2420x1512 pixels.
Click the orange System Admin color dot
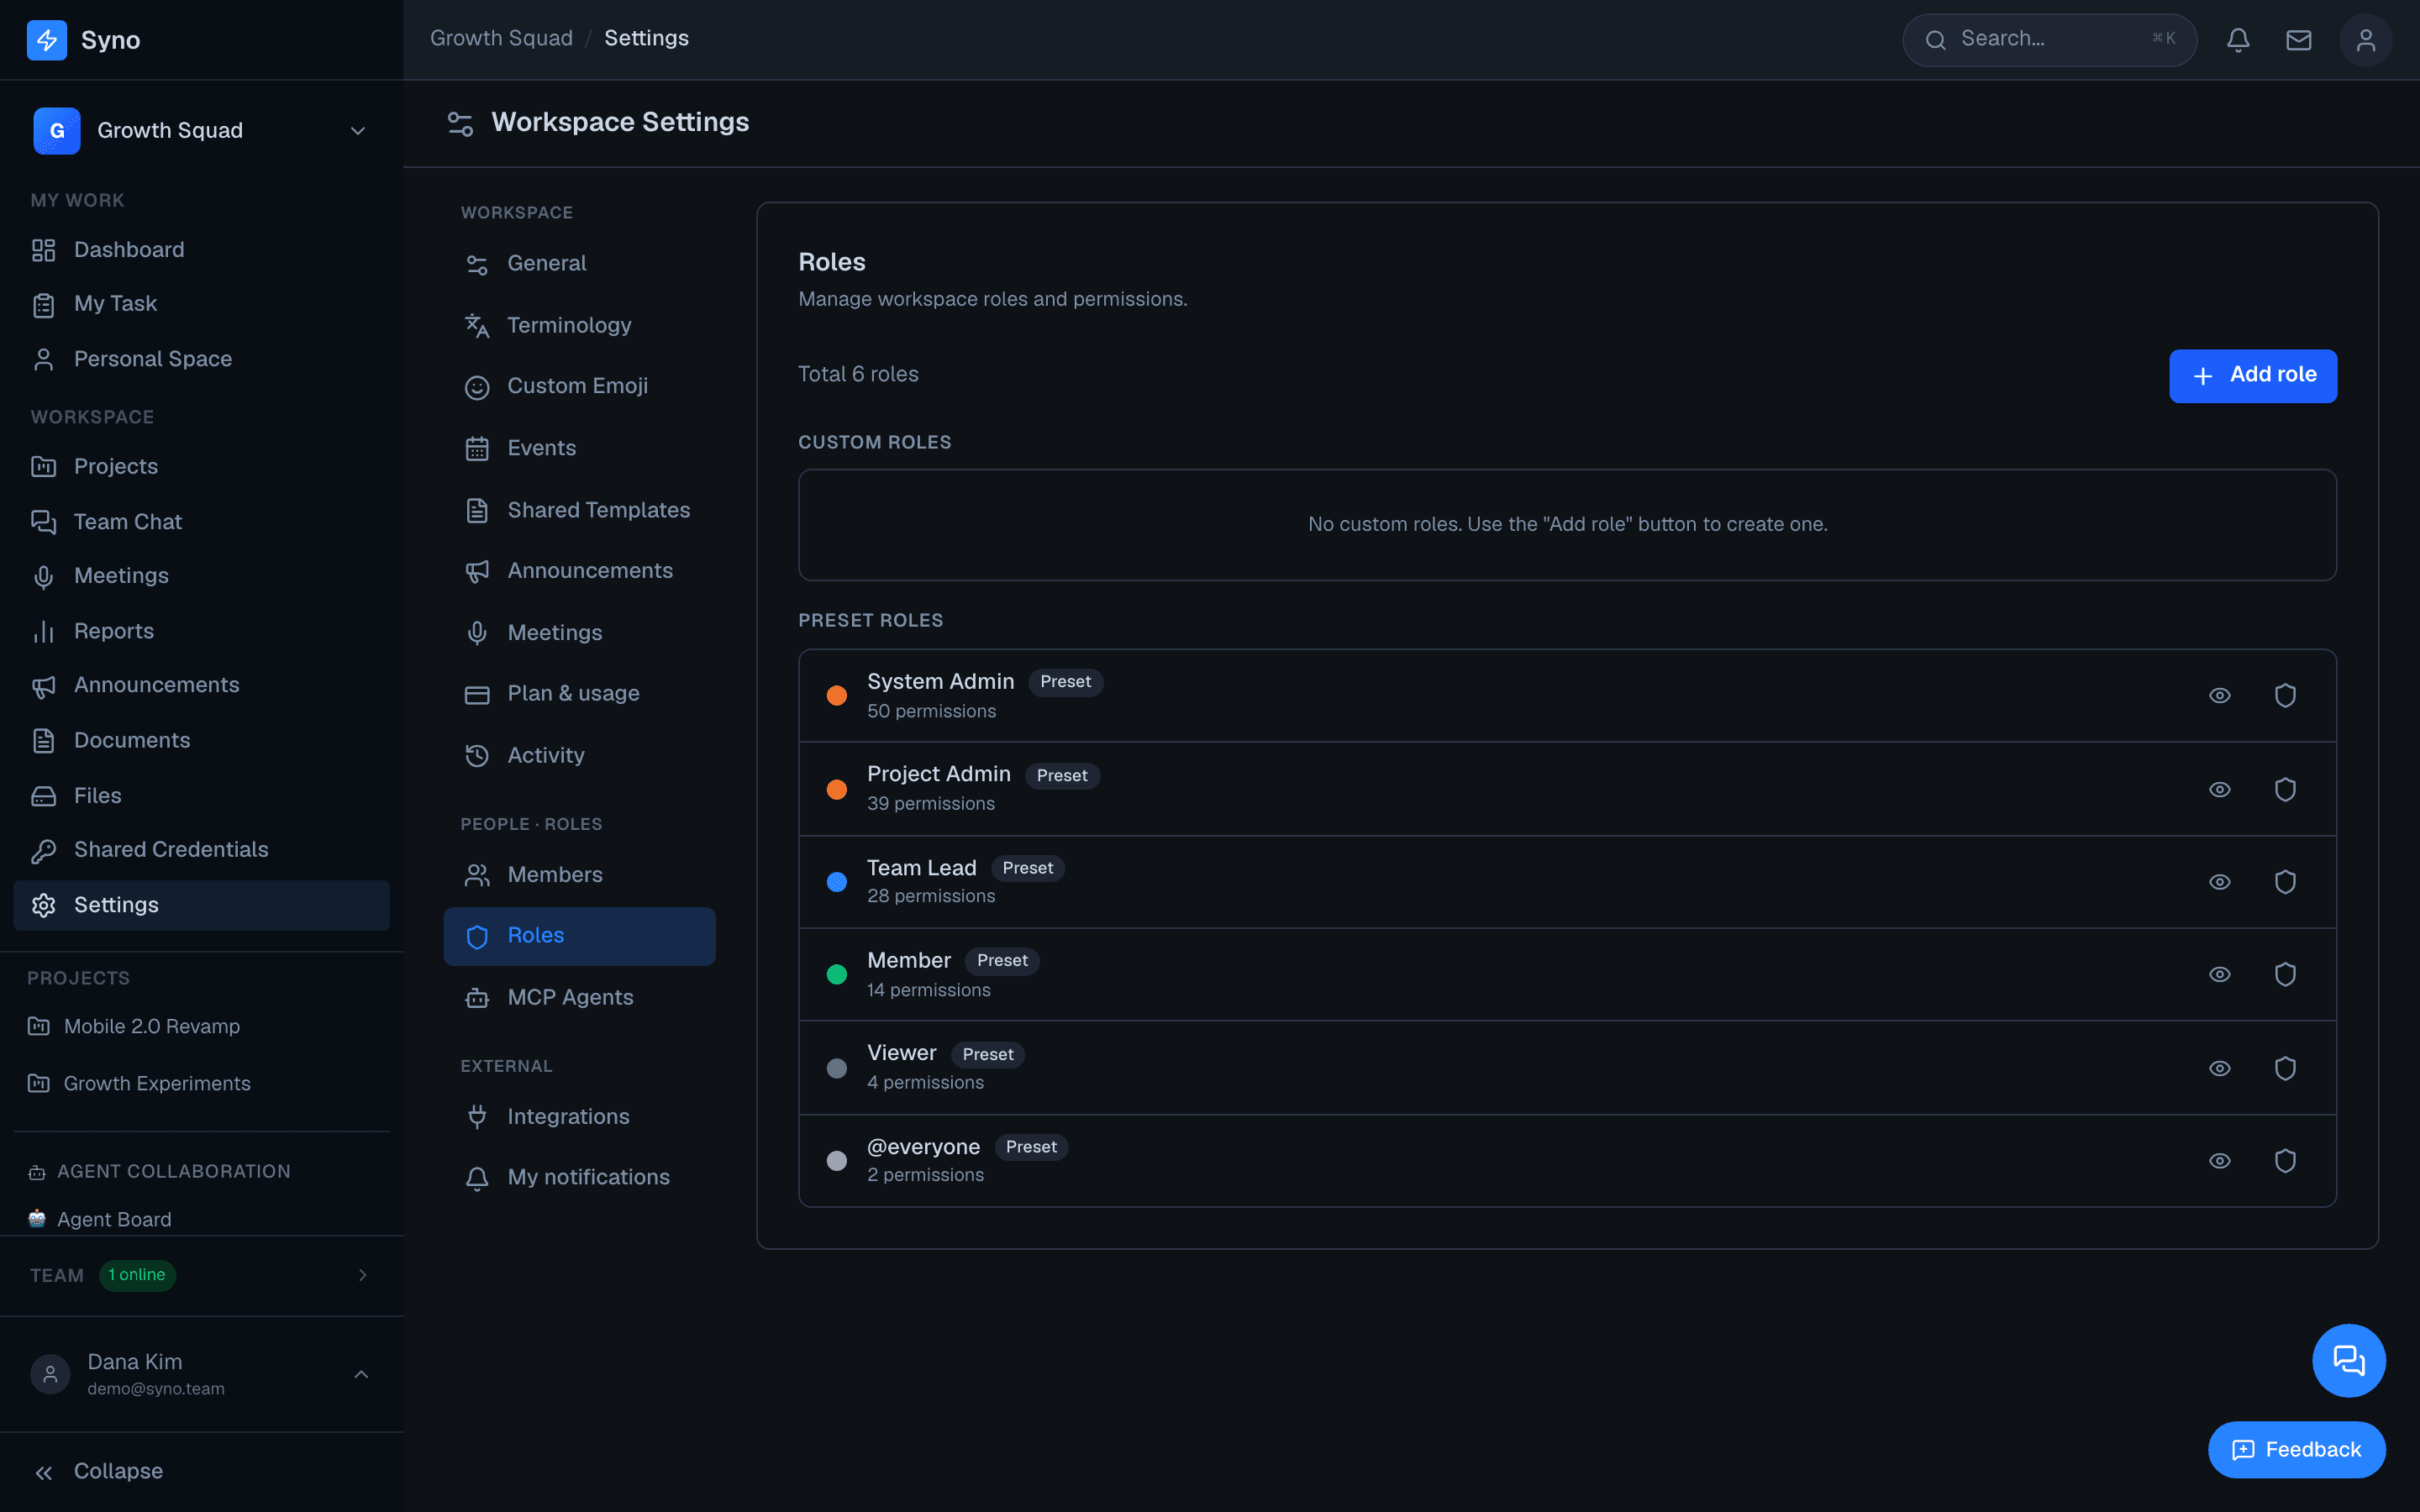837,695
